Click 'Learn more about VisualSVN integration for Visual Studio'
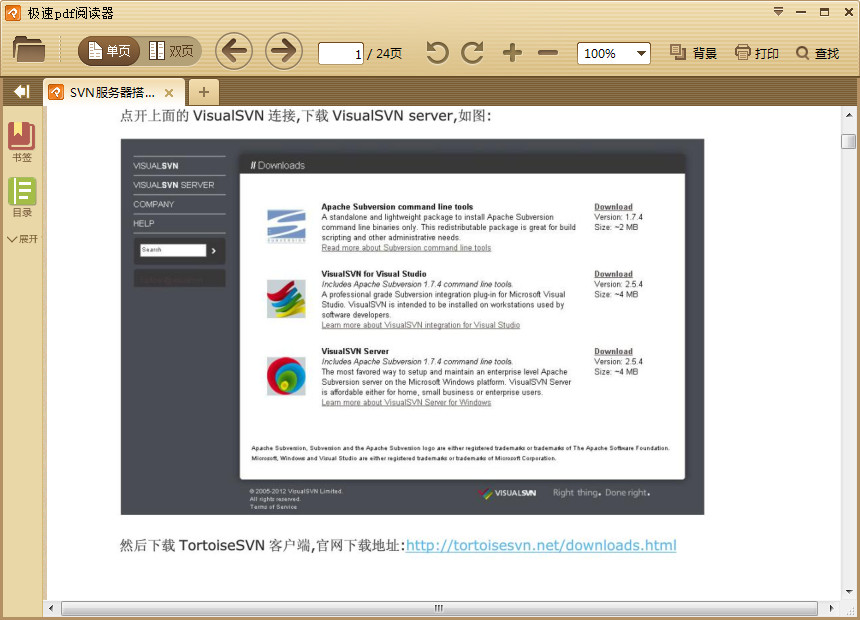This screenshot has width=860, height=620. pos(421,325)
